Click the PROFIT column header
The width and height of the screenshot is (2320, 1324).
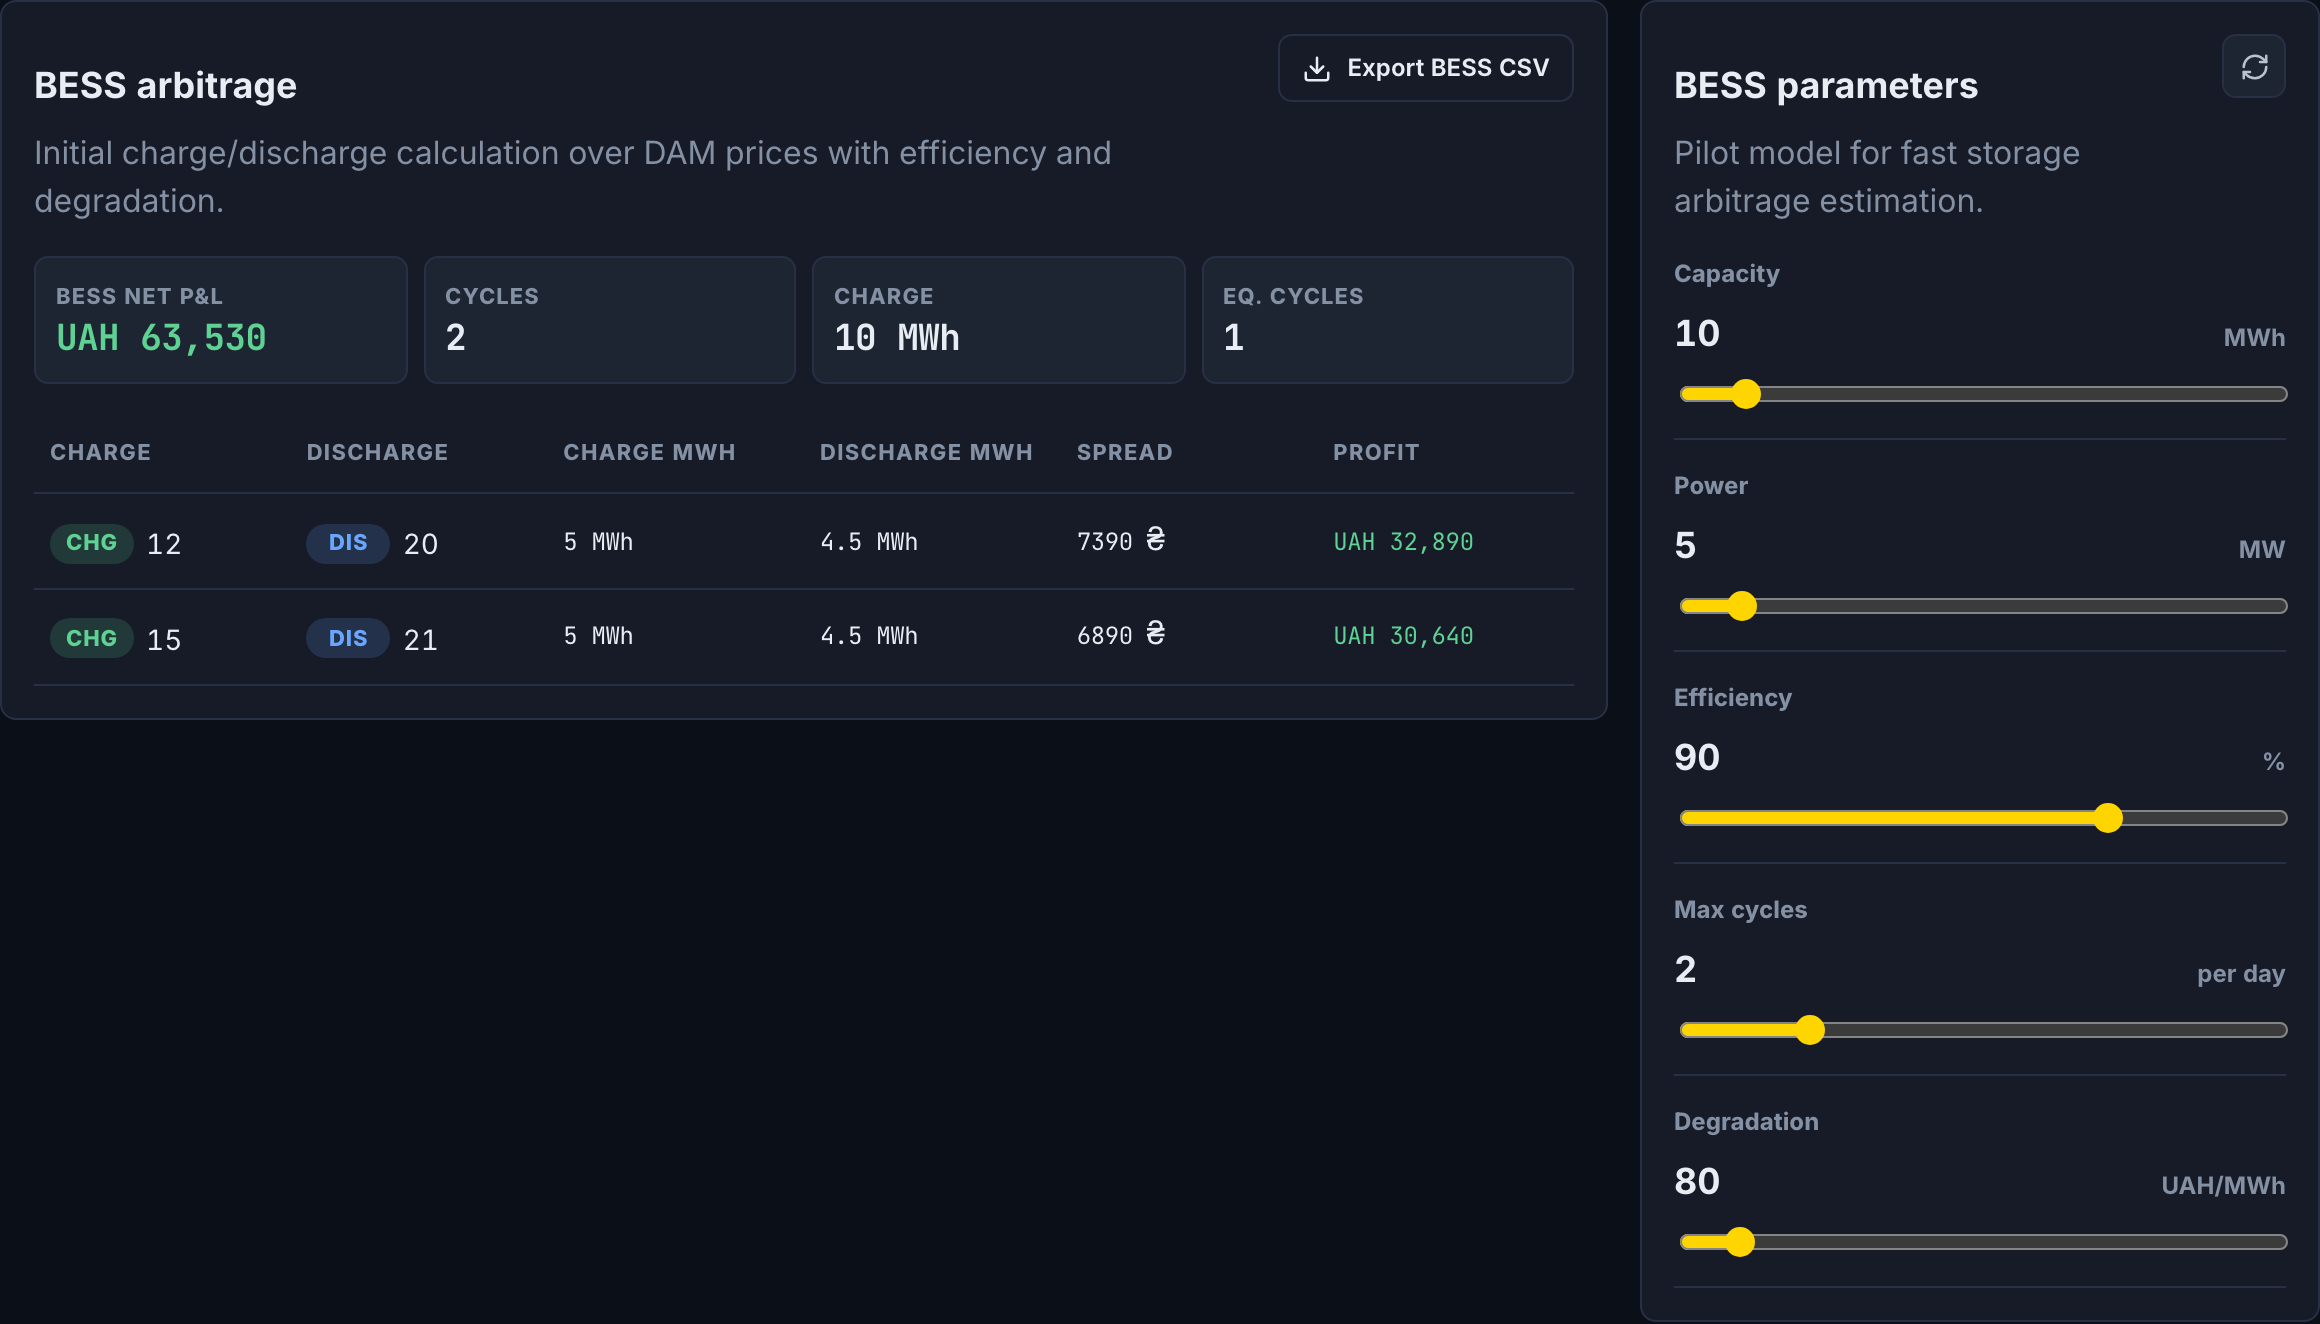pos(1376,453)
